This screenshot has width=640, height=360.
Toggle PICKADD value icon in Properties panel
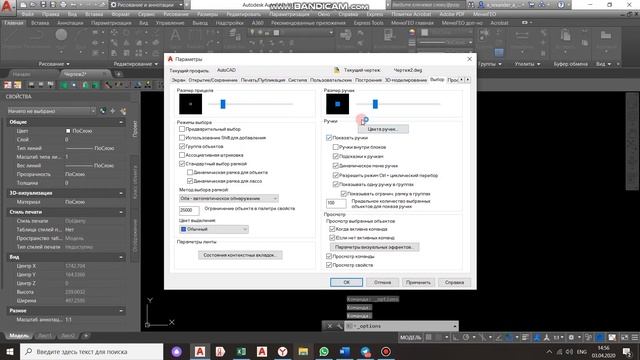(x=103, y=111)
